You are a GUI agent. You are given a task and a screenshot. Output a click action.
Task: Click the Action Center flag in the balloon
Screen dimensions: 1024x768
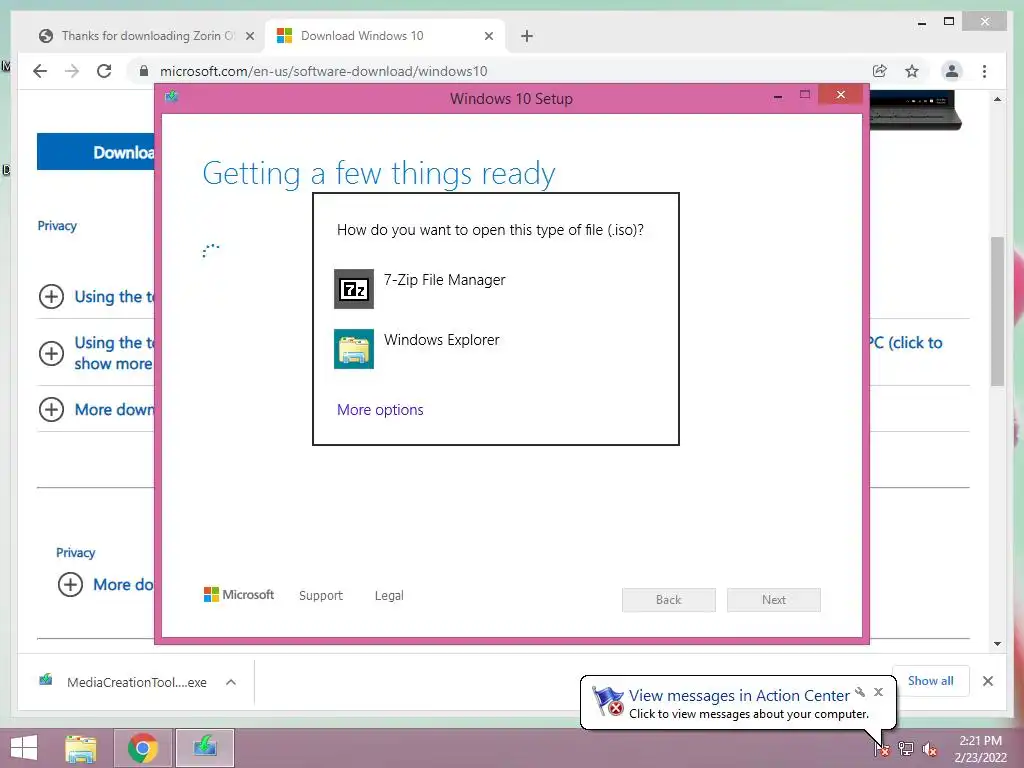pyautogui.click(x=607, y=701)
